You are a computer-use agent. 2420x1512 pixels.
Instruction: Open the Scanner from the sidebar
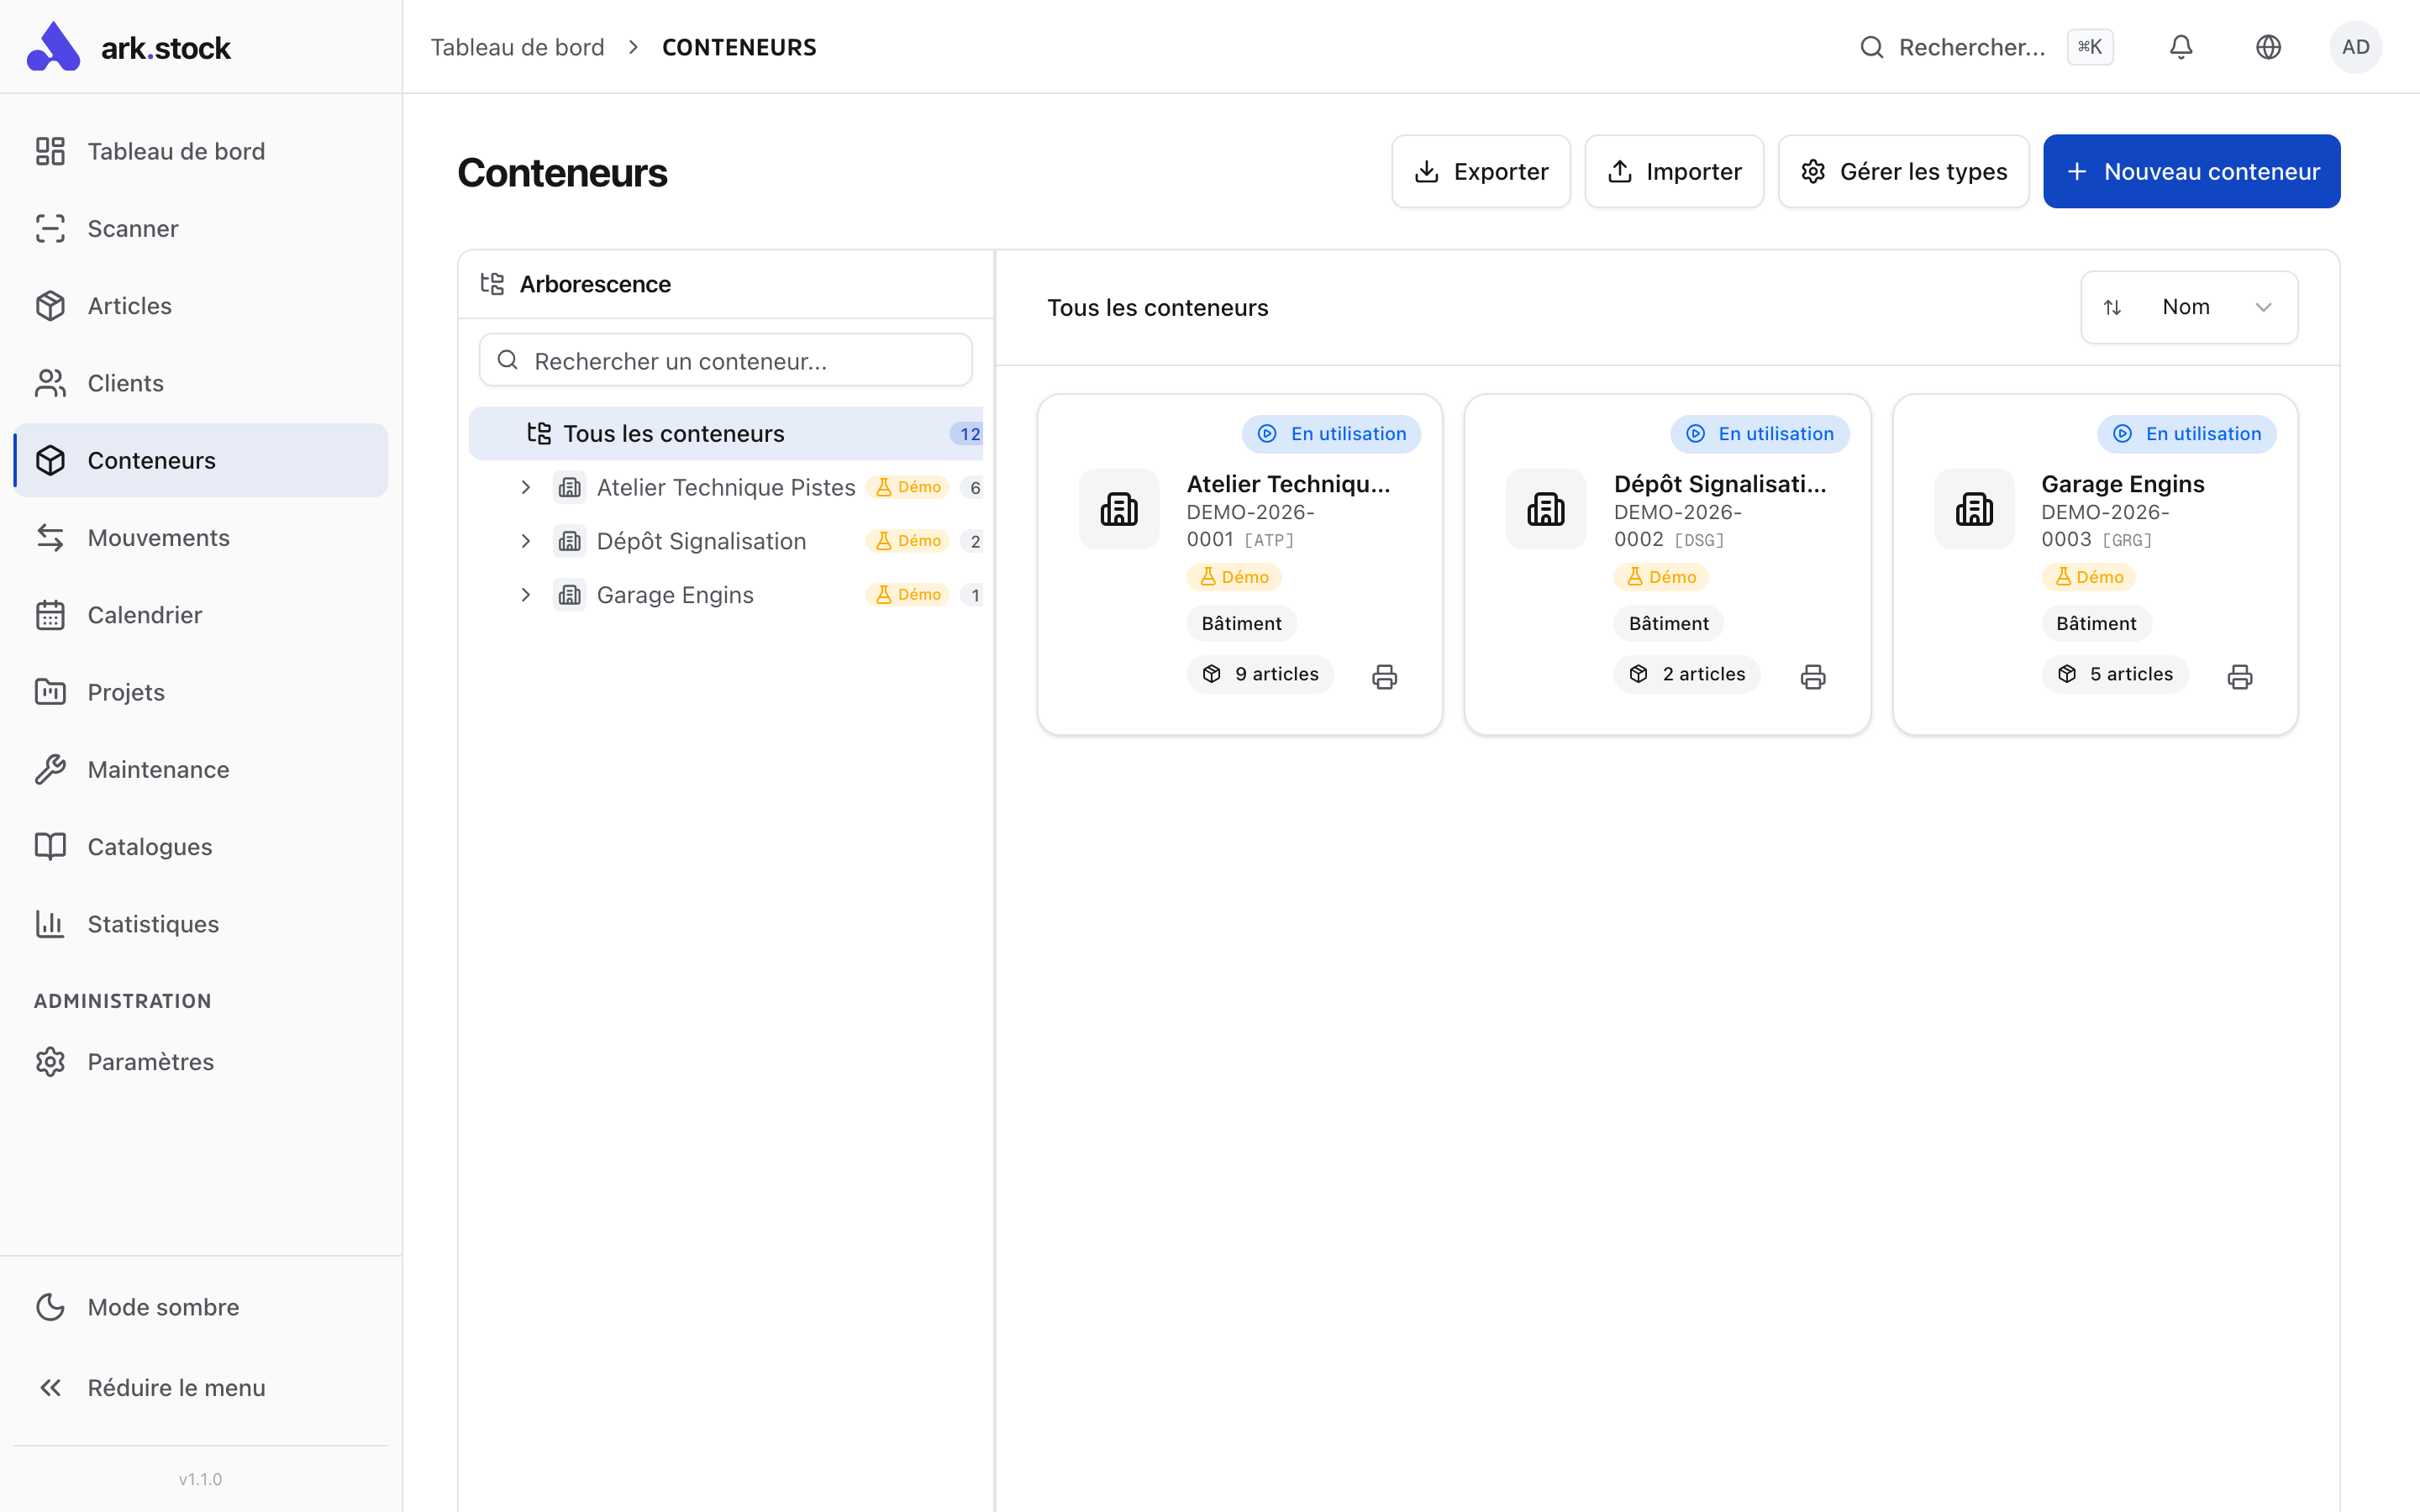click(133, 228)
